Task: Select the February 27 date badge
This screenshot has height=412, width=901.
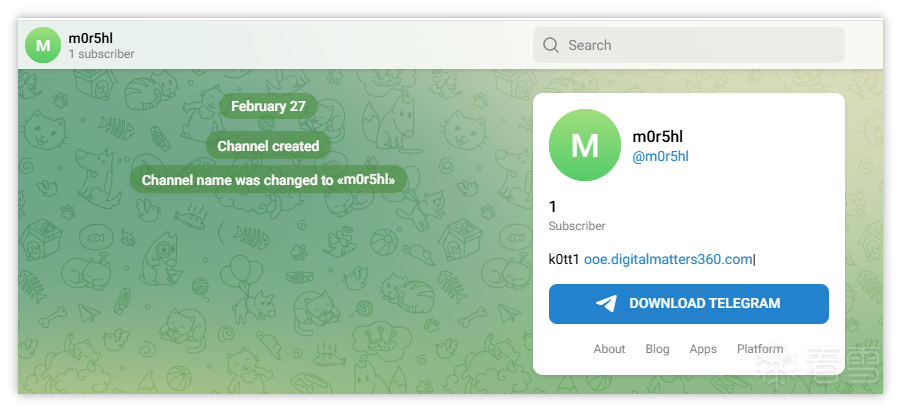Action: pos(268,106)
